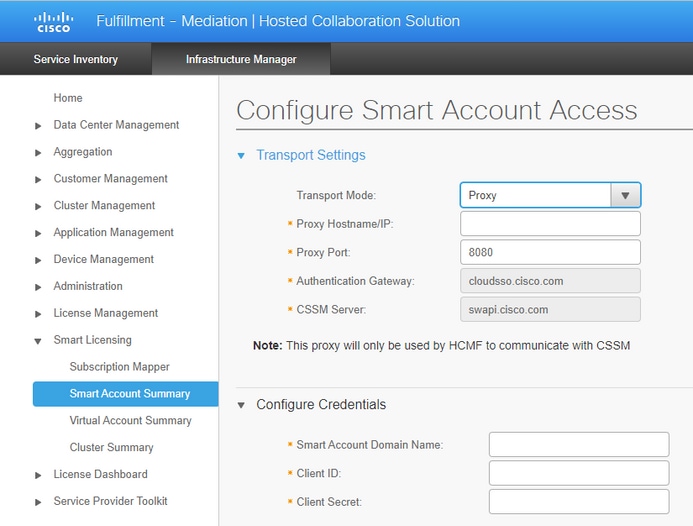693x526 pixels.
Task: Open Cluster Summary page
Action: click(x=111, y=447)
